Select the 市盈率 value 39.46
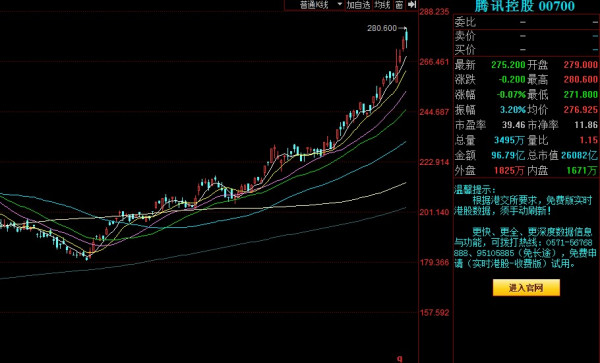The height and width of the screenshot is (363, 600). click(513, 125)
